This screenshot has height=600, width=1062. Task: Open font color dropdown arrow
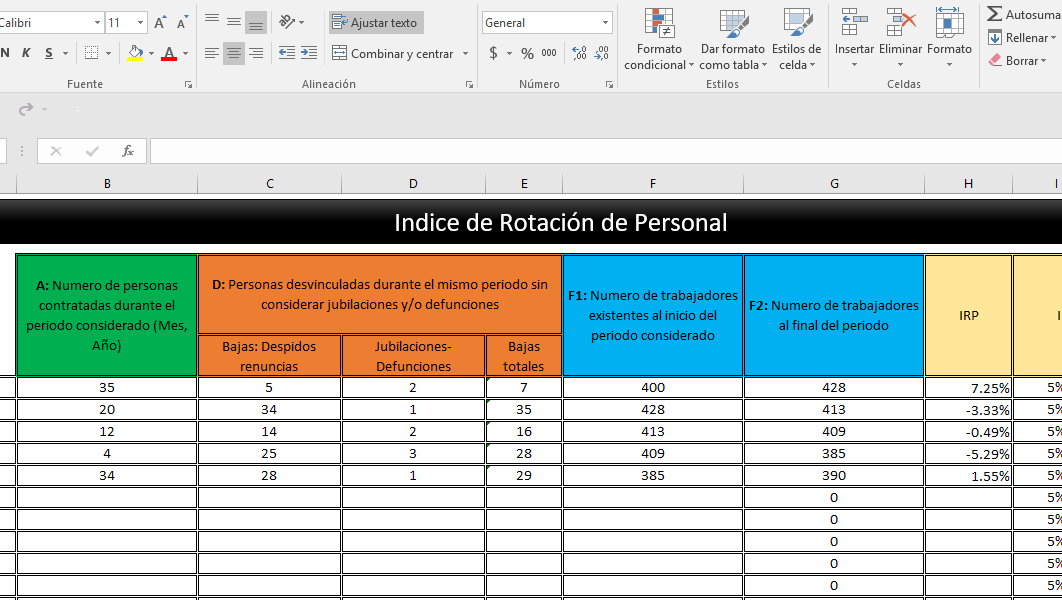pos(186,53)
